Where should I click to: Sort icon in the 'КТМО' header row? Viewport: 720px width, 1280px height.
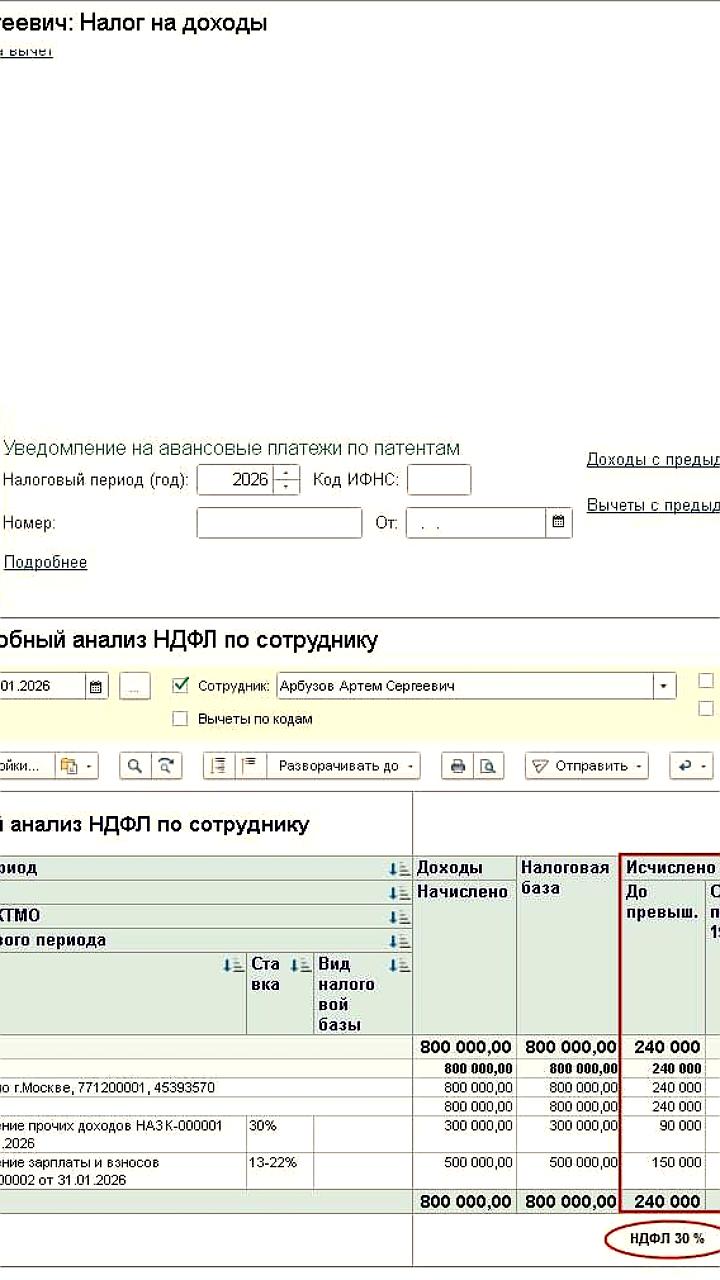tap(399, 916)
